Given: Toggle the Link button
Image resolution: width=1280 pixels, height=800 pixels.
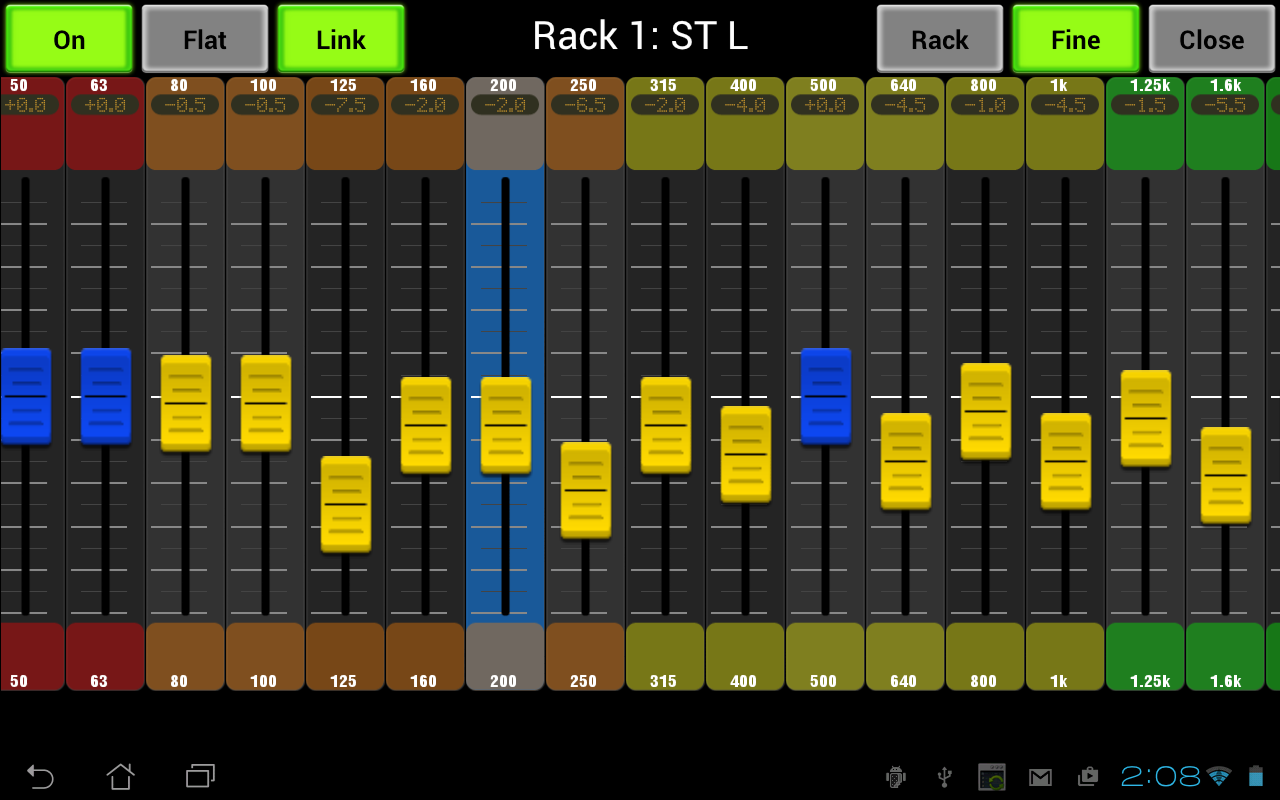Looking at the screenshot, I should pyautogui.click(x=341, y=39).
